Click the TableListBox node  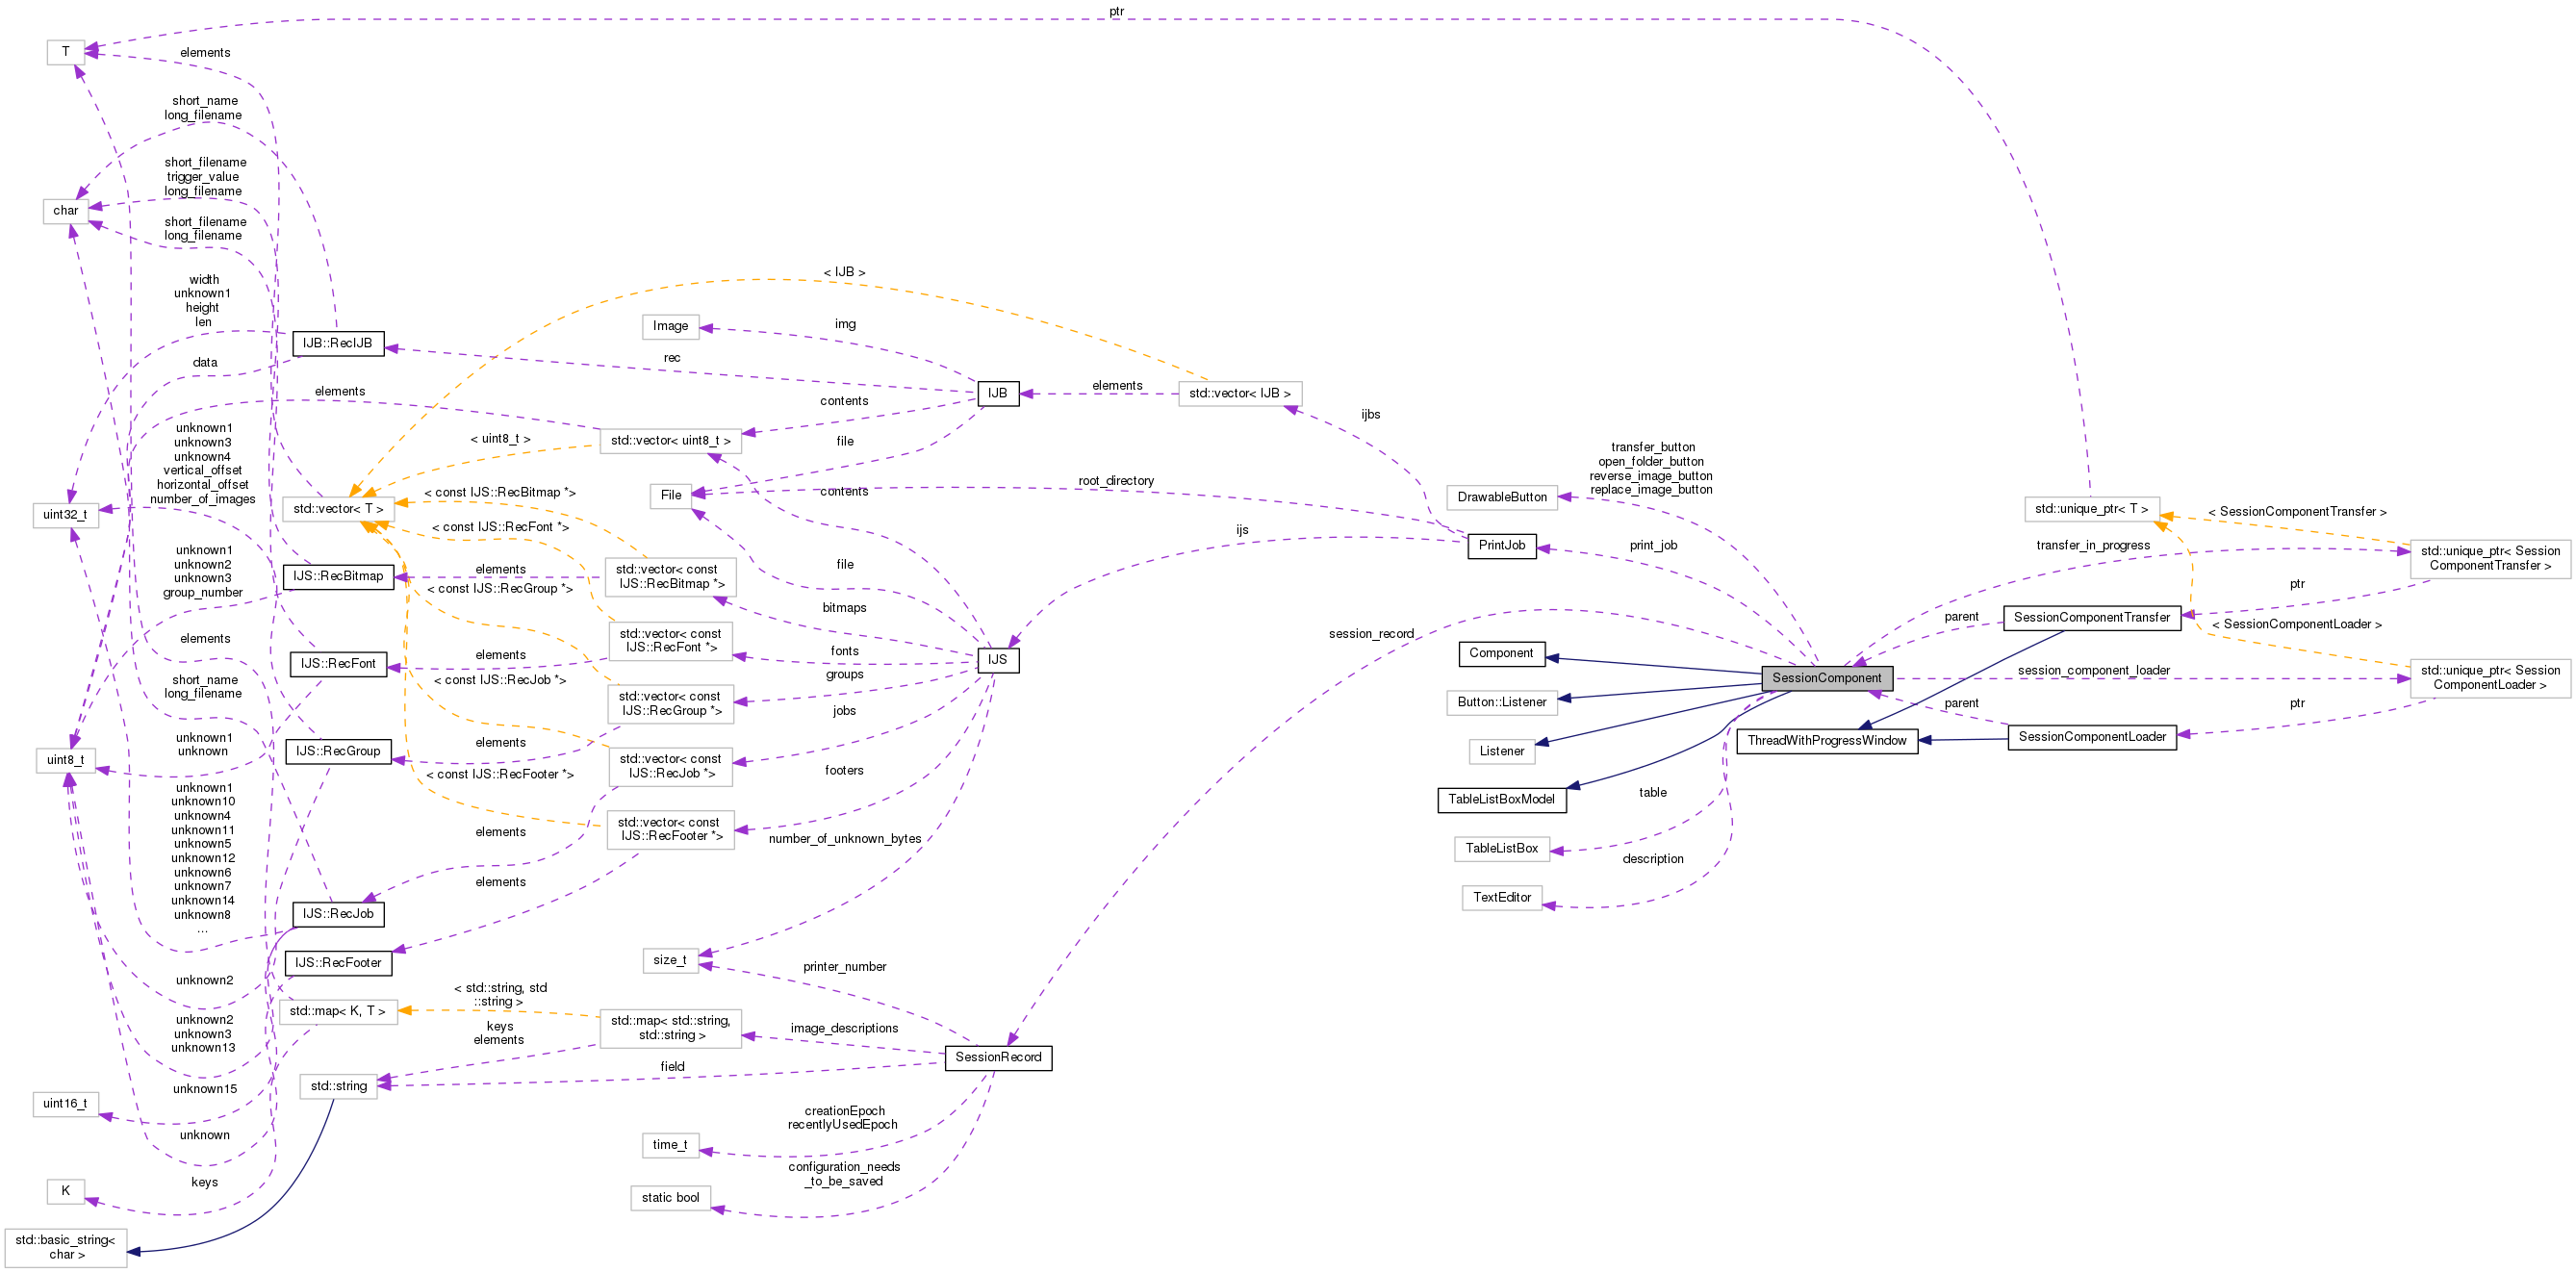click(1500, 848)
